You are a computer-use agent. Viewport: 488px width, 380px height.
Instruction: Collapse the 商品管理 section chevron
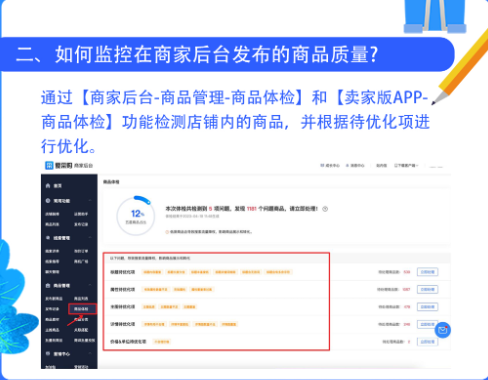click(90, 285)
